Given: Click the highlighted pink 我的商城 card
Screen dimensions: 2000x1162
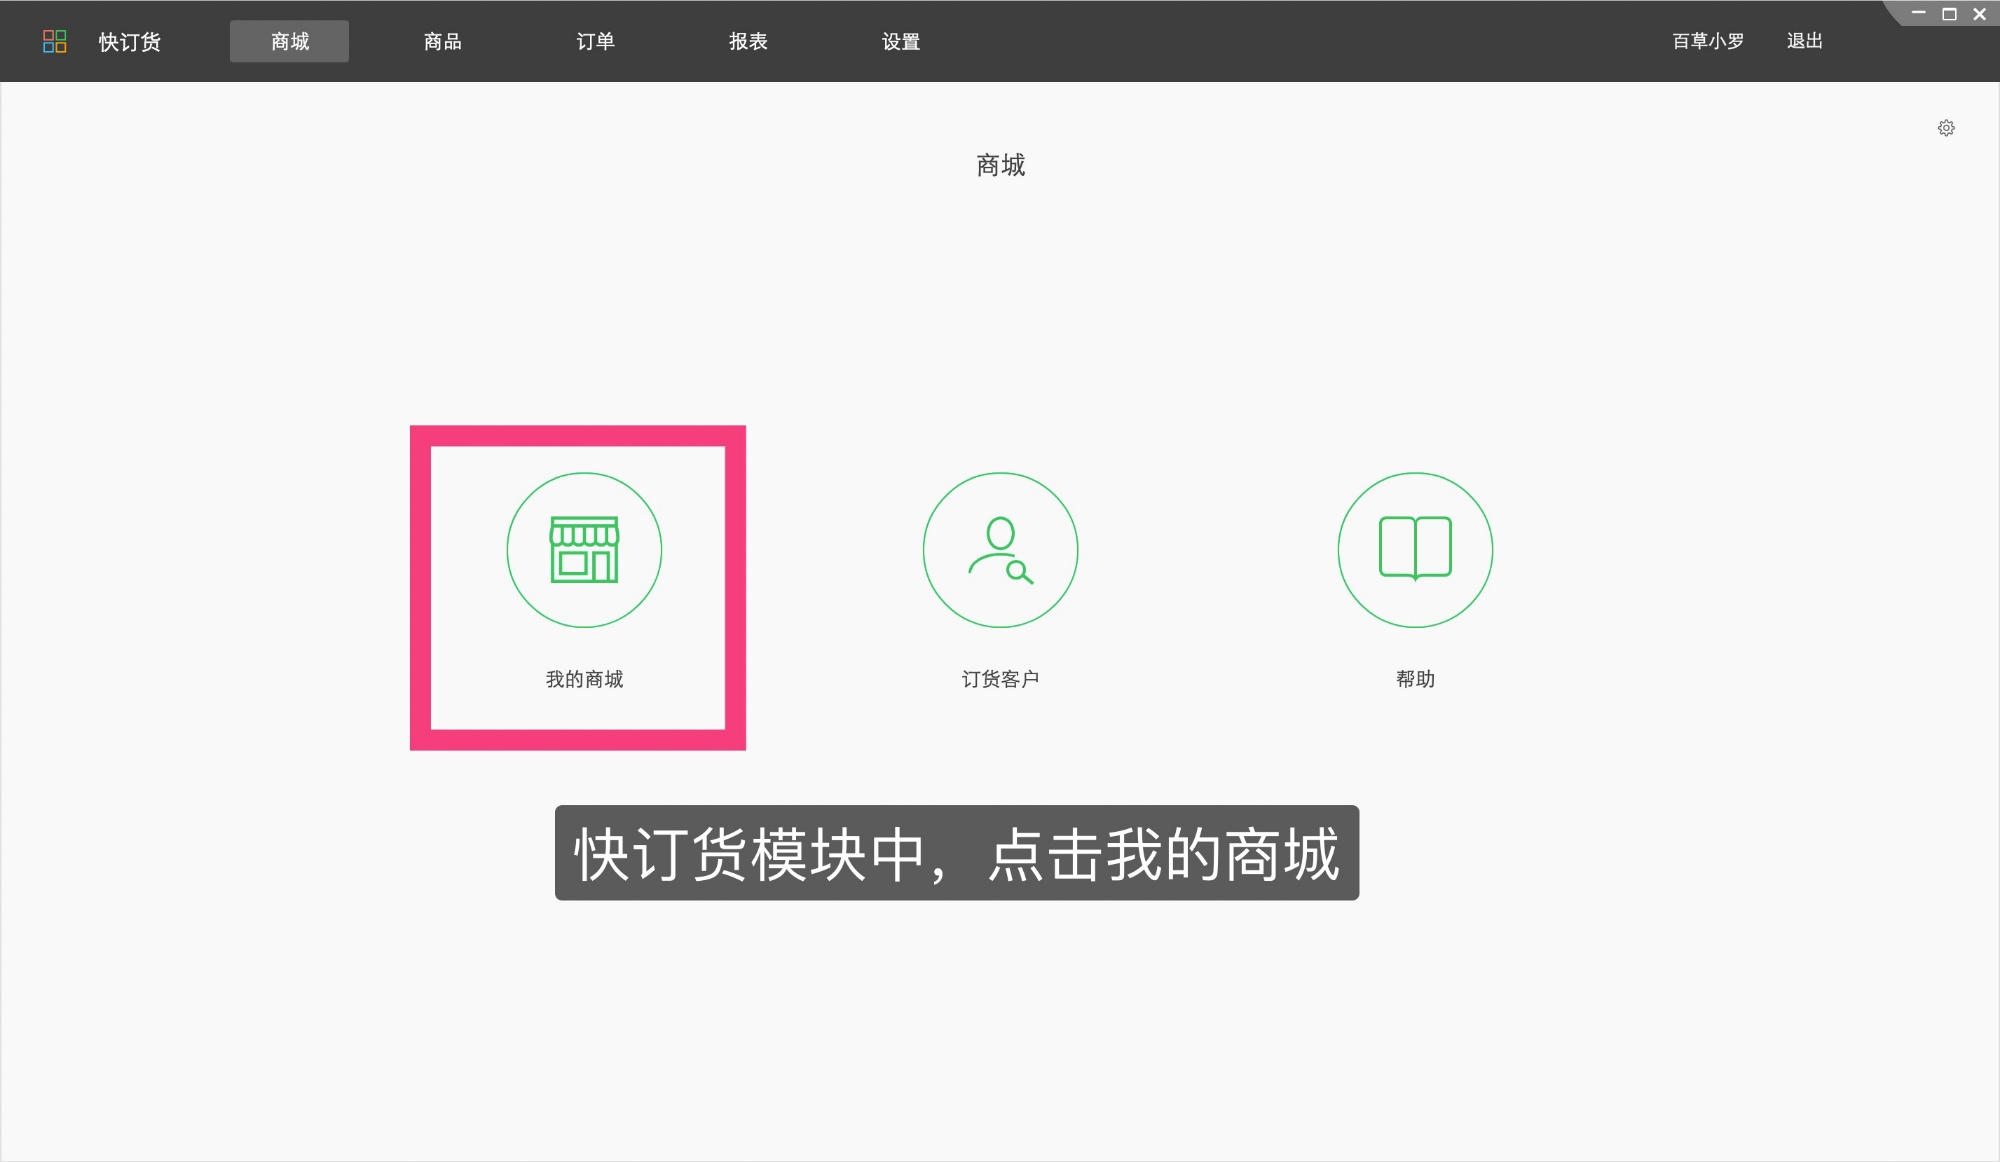Looking at the screenshot, I should (578, 588).
